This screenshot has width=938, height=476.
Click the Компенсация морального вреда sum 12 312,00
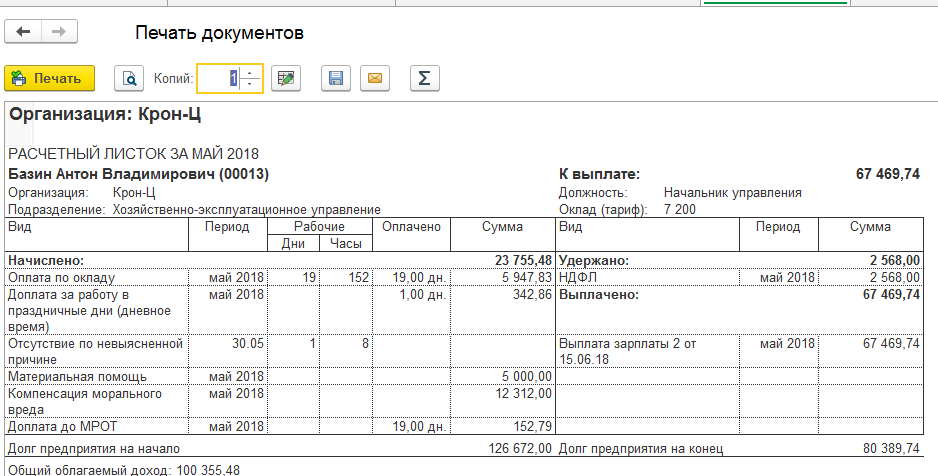523,393
